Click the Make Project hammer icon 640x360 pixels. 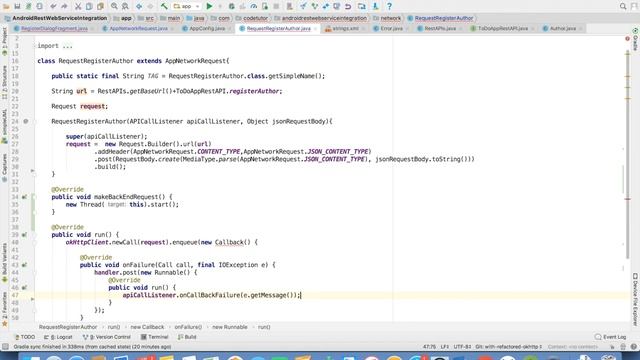click(x=164, y=6)
